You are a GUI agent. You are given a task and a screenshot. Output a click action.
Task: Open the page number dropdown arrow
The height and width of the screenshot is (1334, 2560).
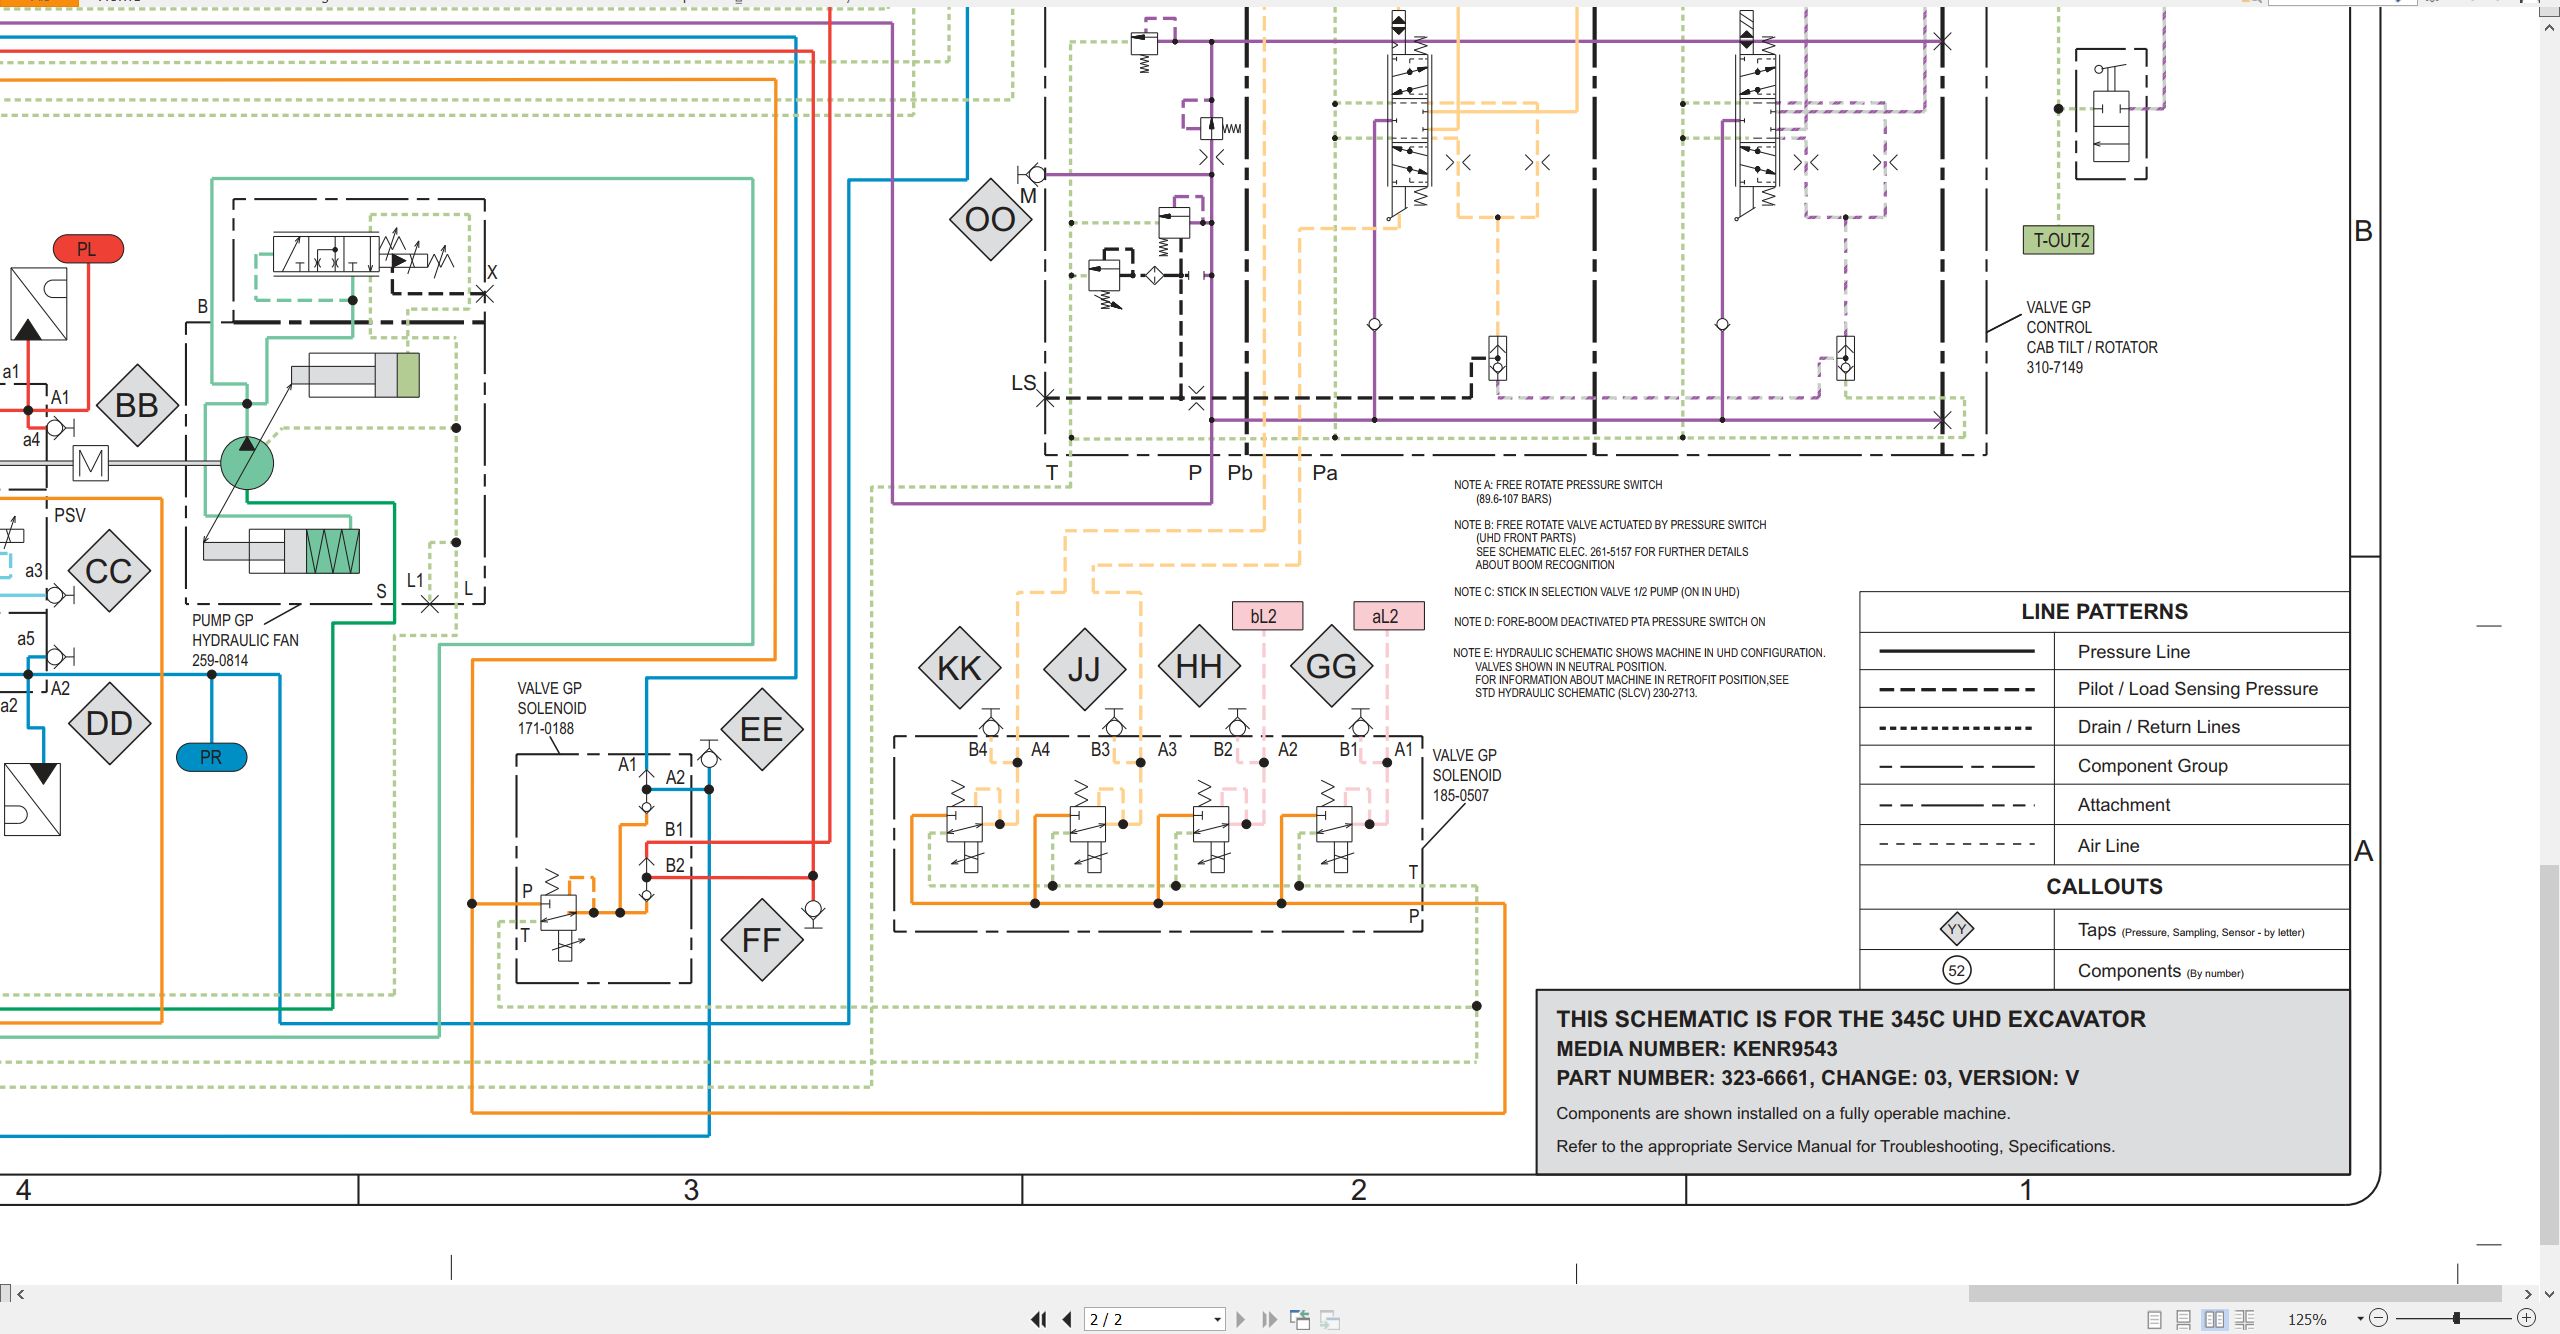coord(1217,1320)
